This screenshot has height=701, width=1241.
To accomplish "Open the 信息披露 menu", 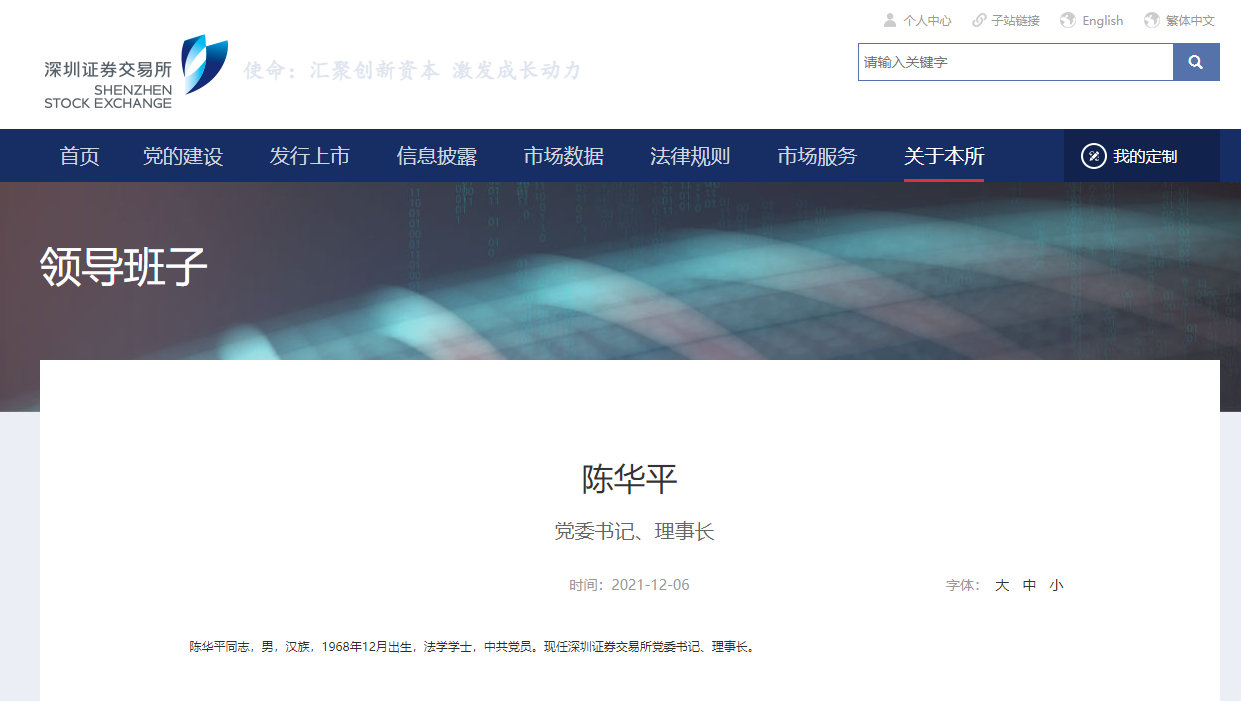I will [x=437, y=156].
